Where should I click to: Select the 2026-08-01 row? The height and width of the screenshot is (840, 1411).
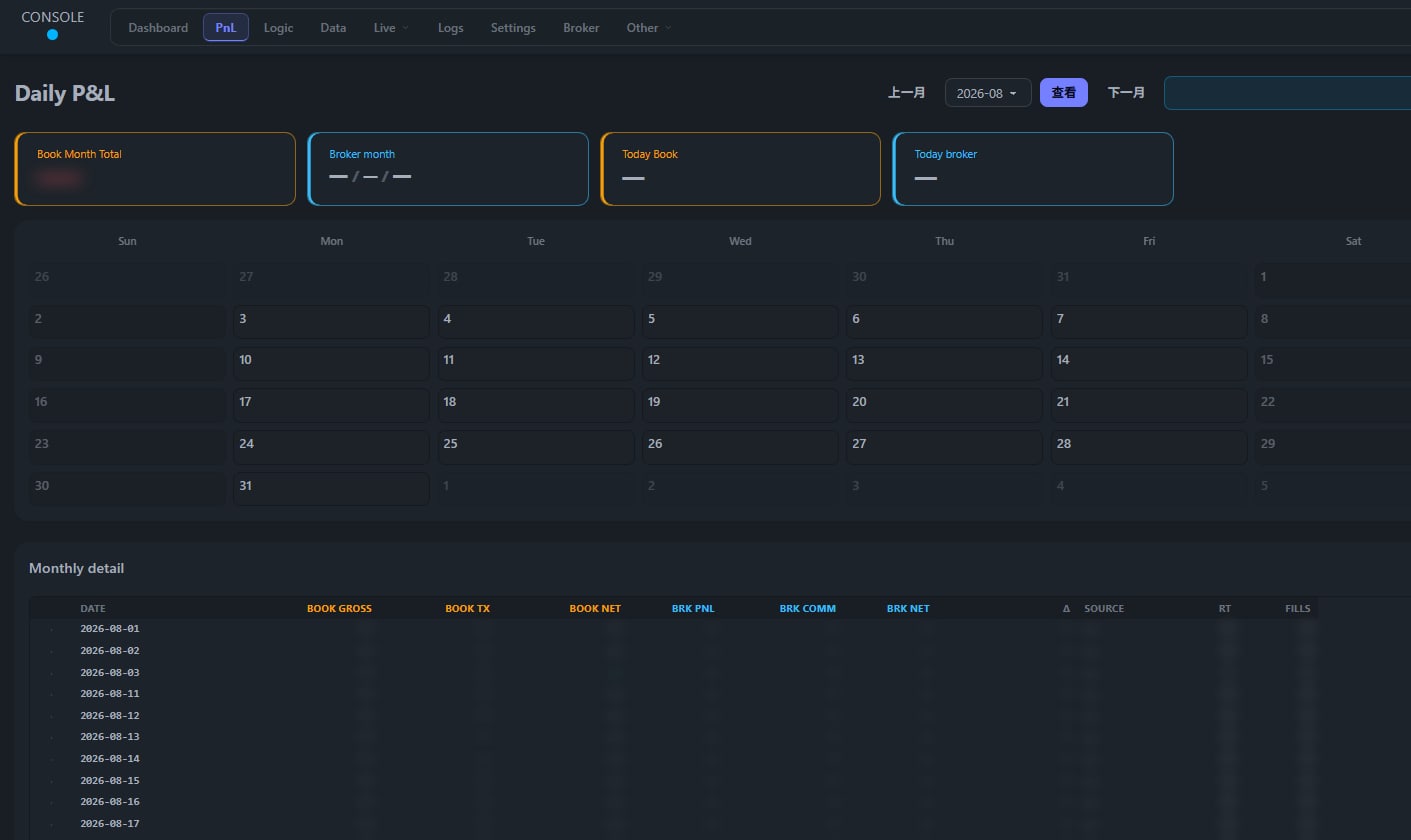673,629
